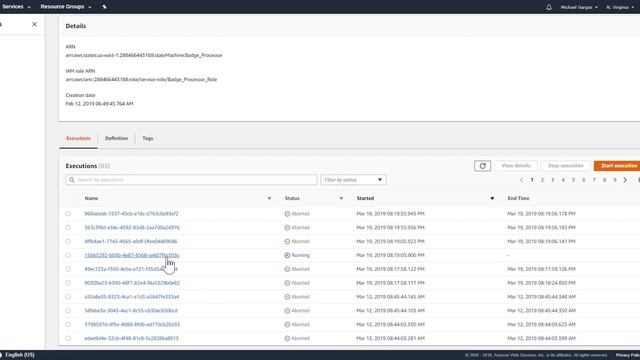Click Aborted status icon for execution 49ec723a
640x360 pixels.
tap(287, 269)
